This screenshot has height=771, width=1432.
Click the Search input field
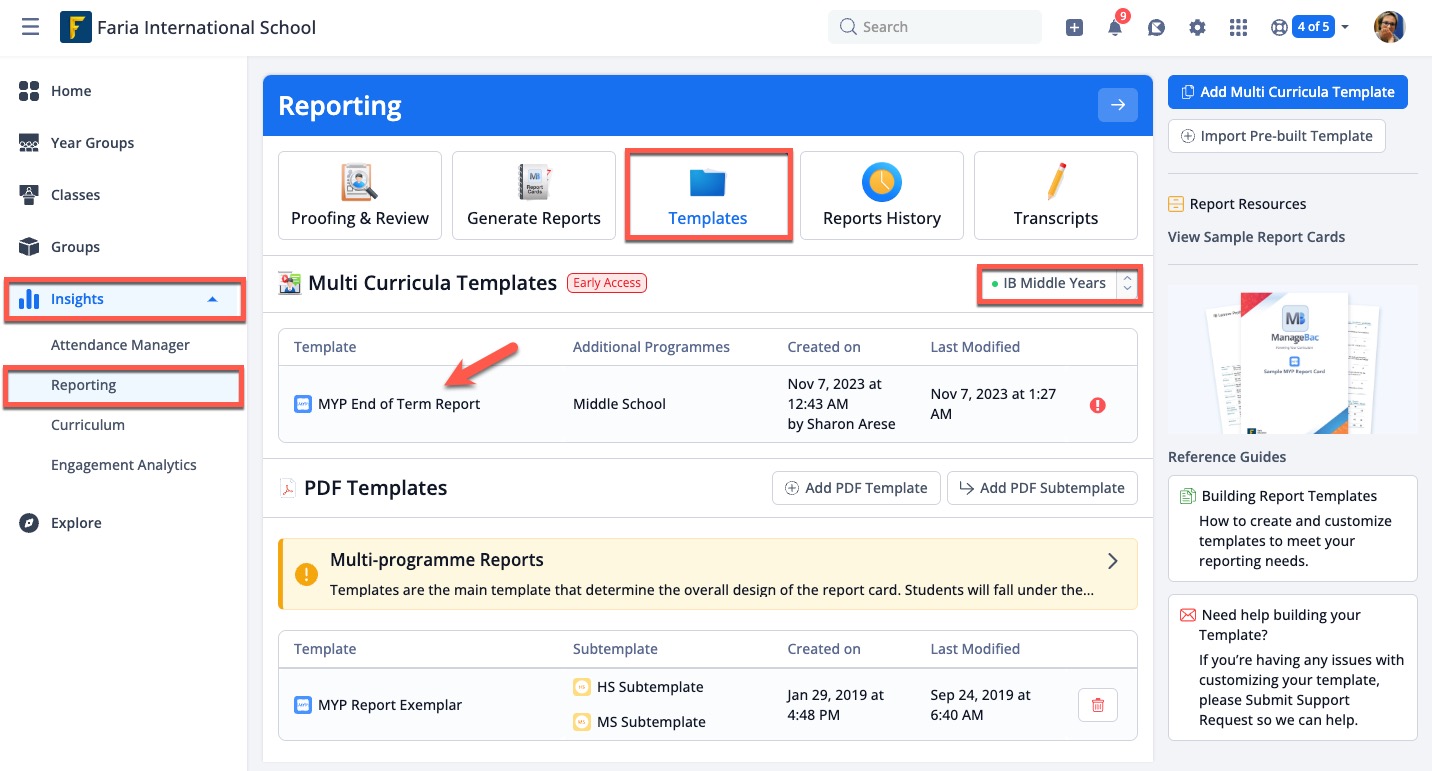pos(935,27)
